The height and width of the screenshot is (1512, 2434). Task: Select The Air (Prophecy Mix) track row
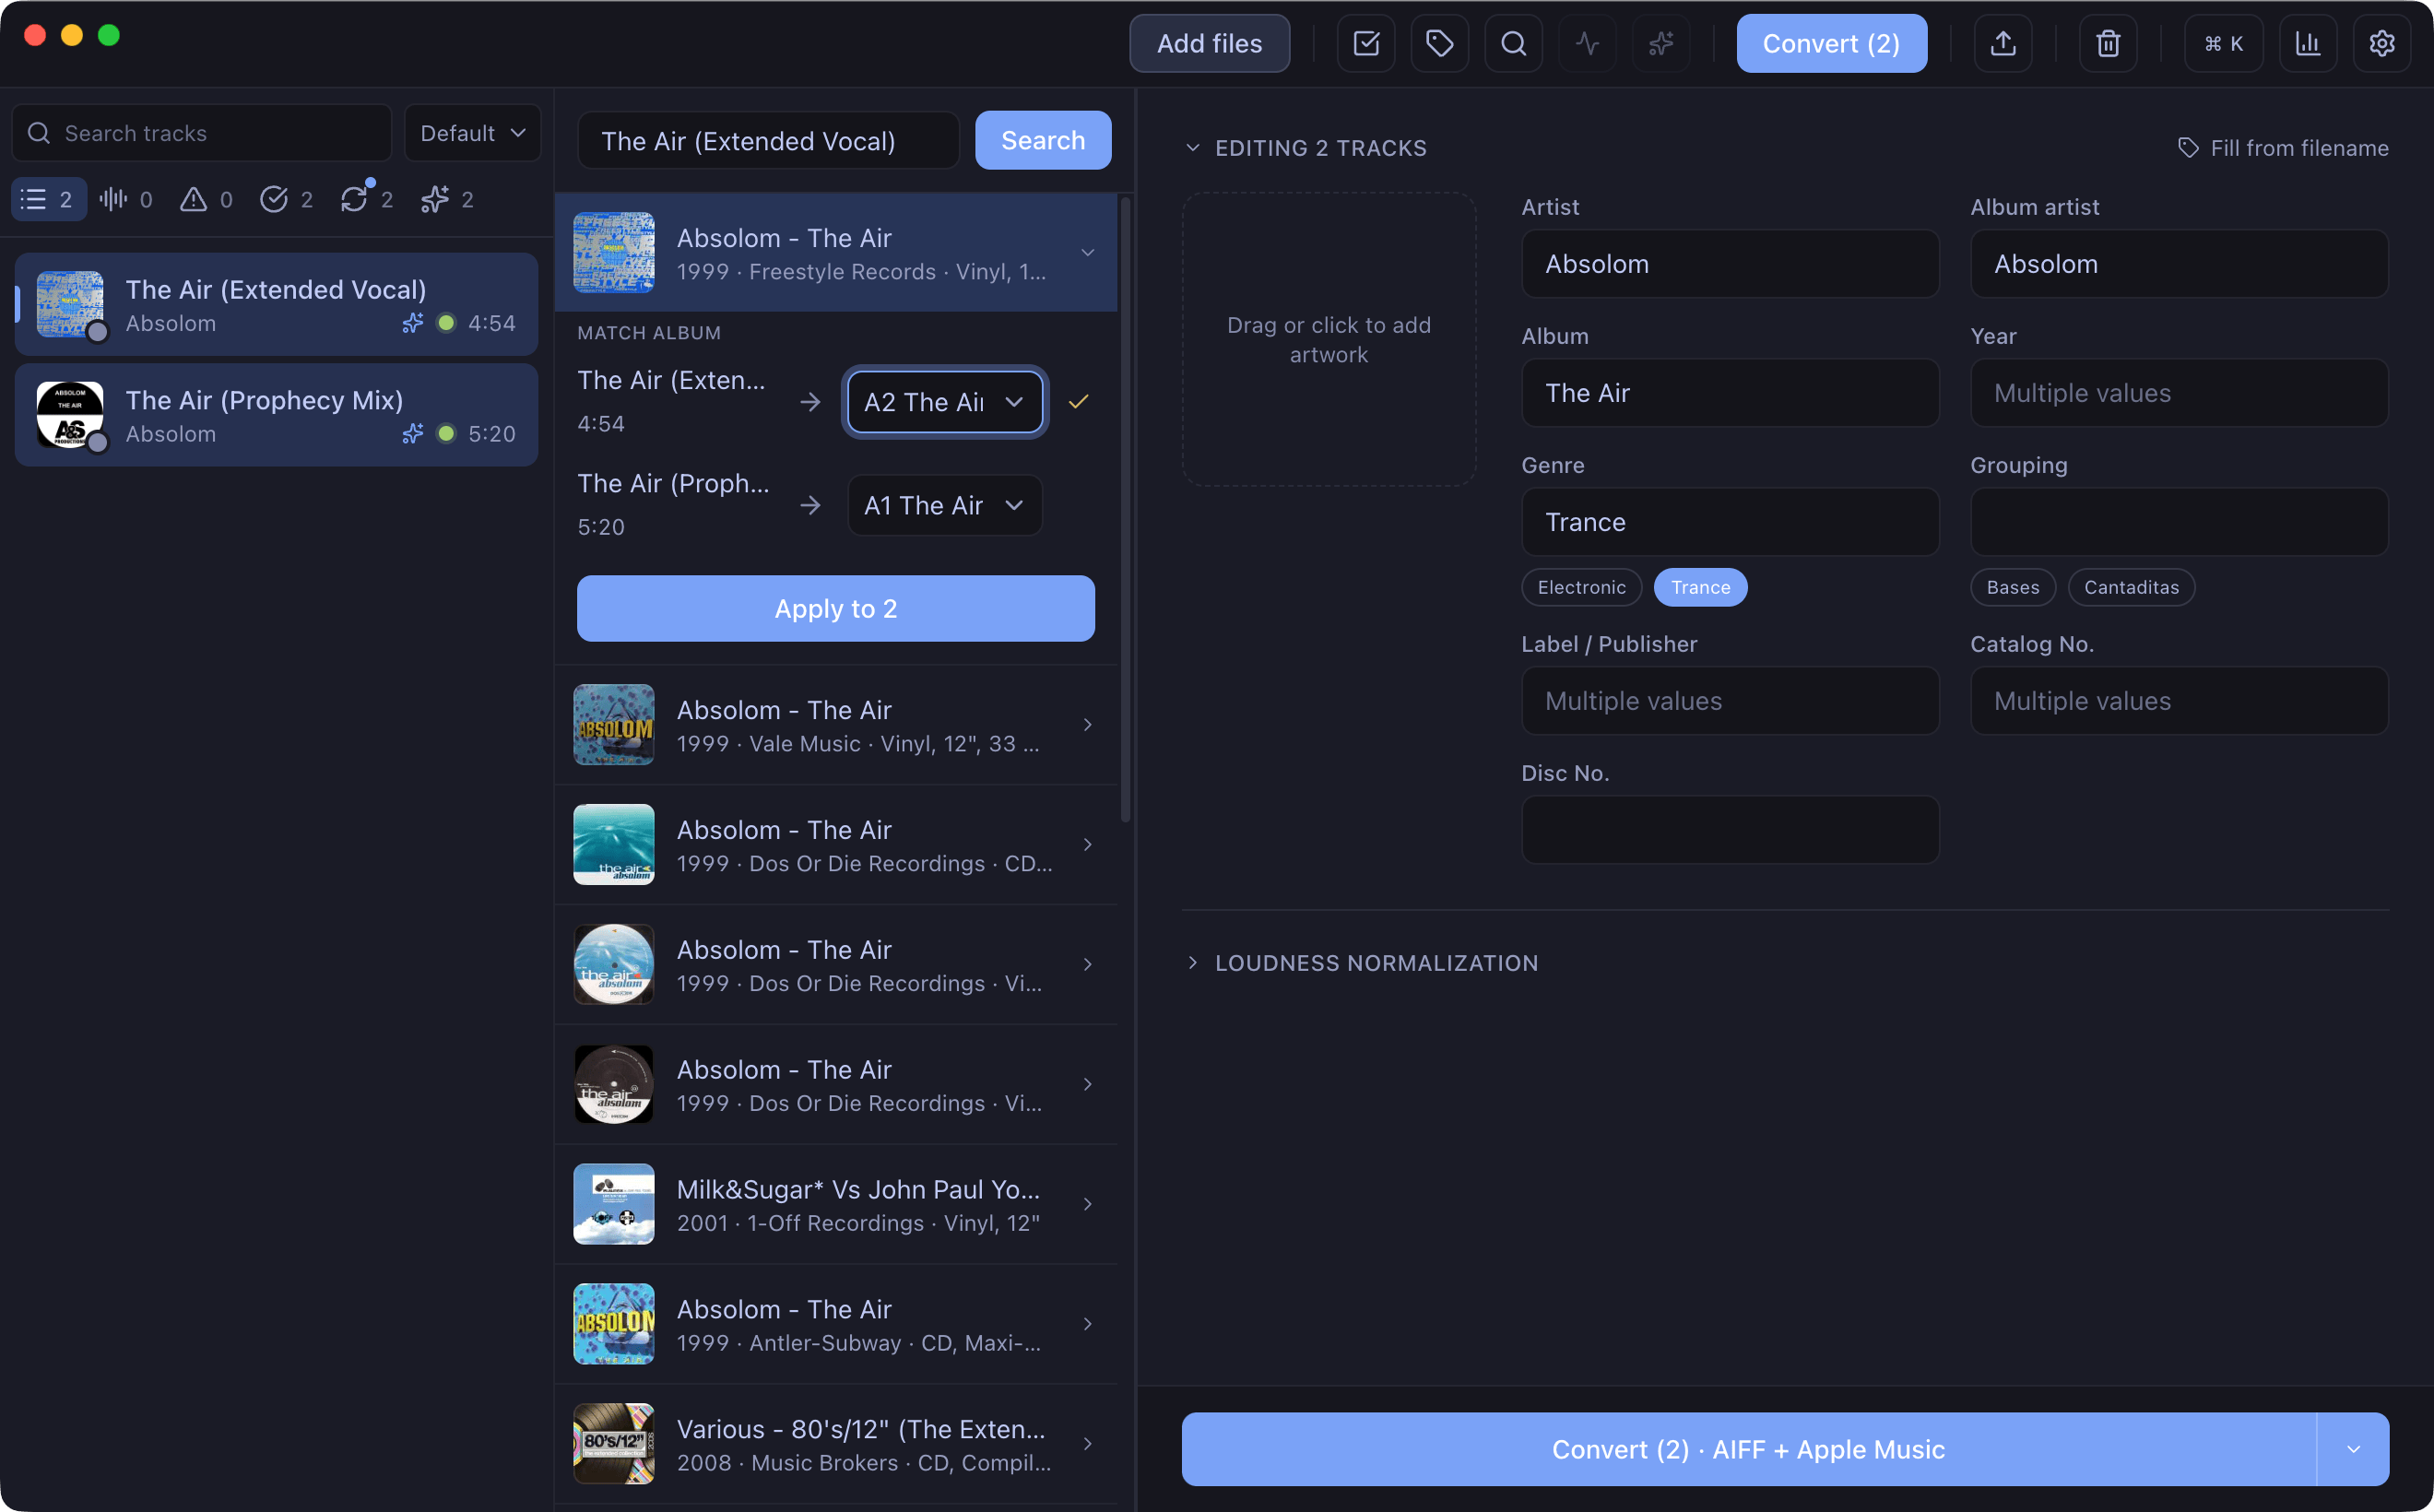pyautogui.click(x=276, y=415)
